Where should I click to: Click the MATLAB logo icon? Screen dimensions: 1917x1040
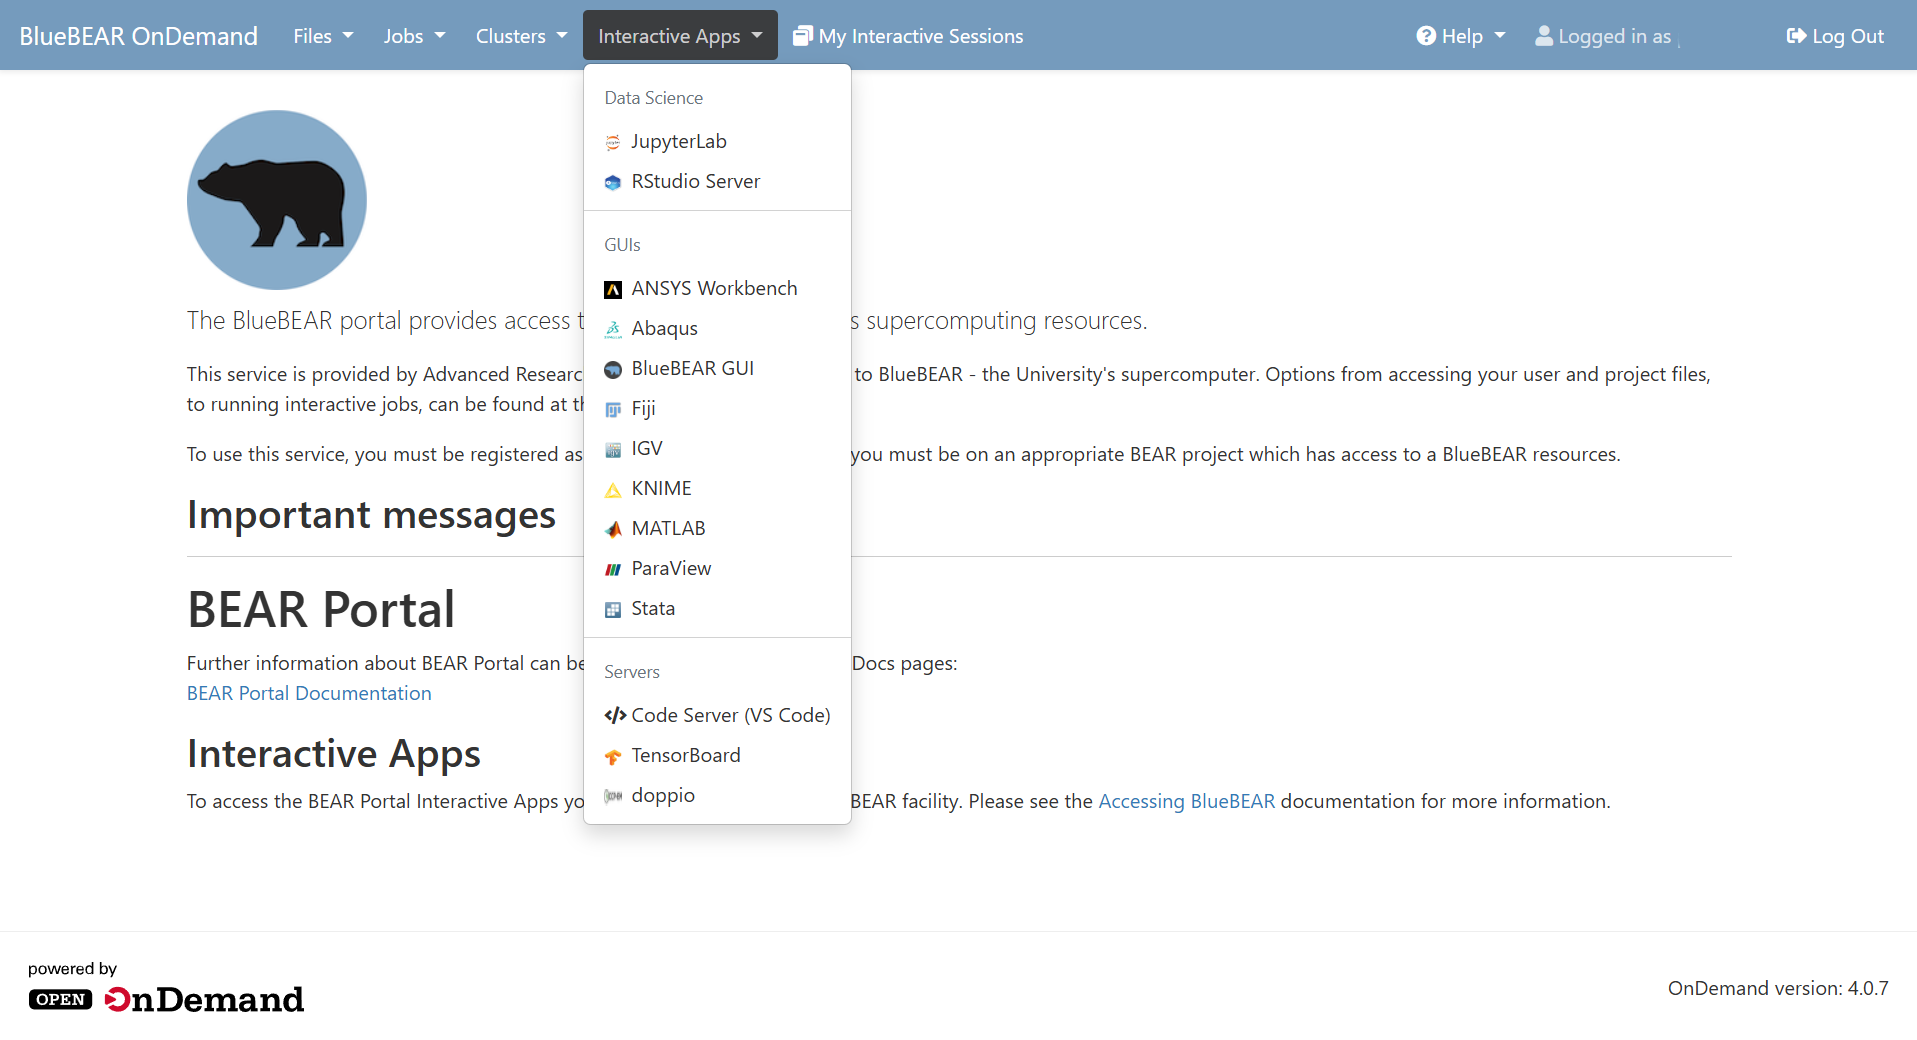[613, 529]
